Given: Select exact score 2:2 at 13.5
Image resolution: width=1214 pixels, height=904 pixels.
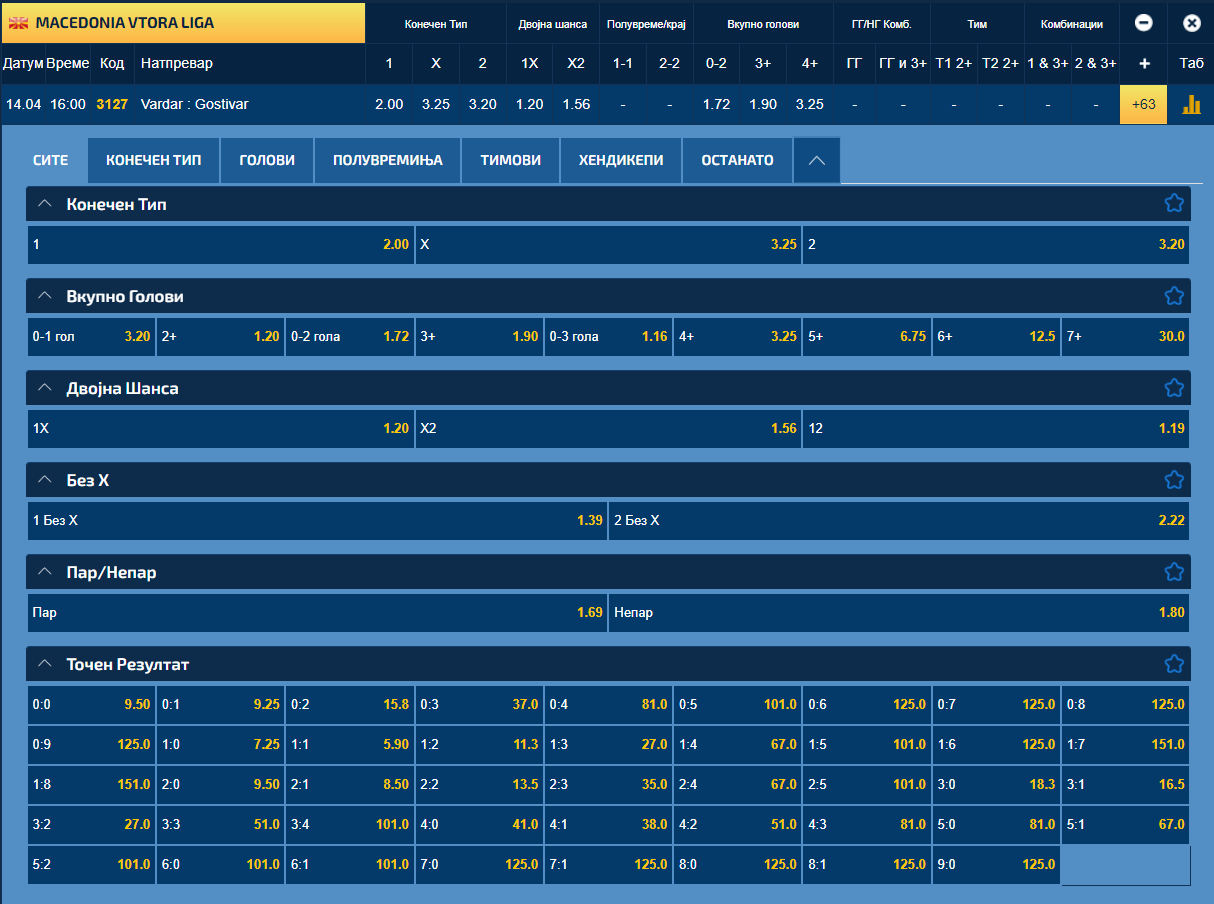Looking at the screenshot, I should 479,784.
